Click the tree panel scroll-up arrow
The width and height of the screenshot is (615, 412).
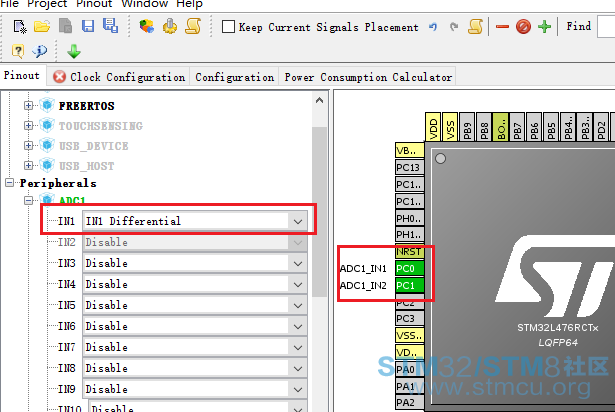tap(320, 100)
